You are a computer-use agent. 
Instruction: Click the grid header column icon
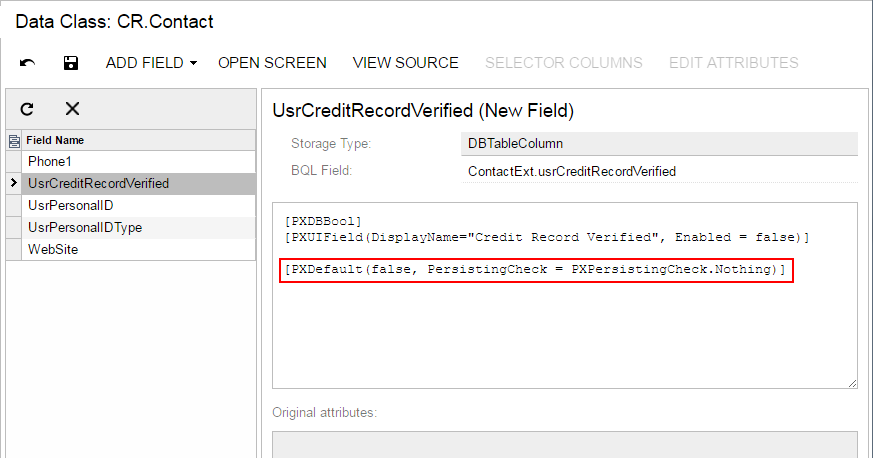pyautogui.click(x=14, y=141)
